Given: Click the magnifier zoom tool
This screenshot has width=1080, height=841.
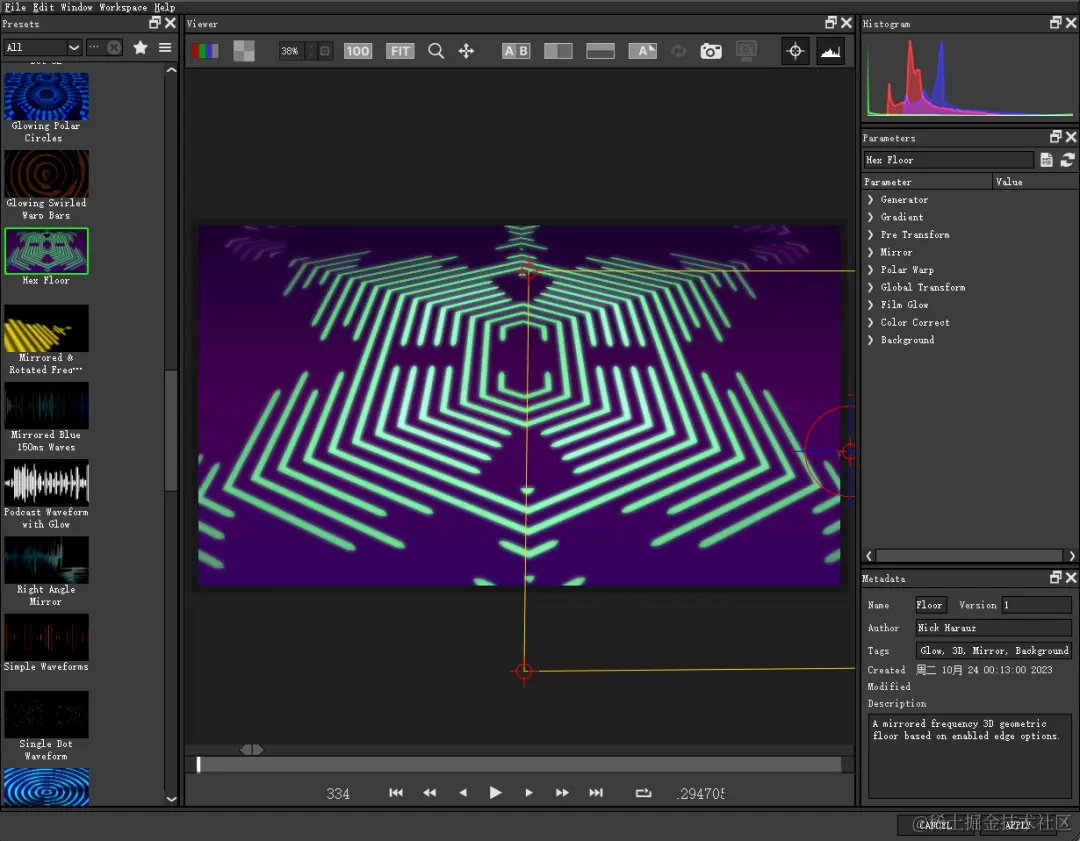Looking at the screenshot, I should (436, 51).
